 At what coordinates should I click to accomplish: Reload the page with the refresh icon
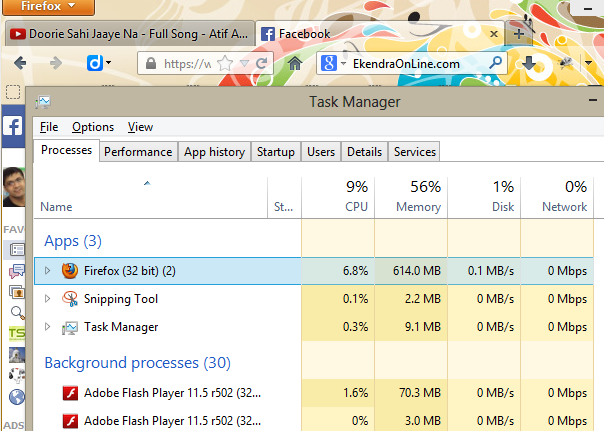(262, 63)
